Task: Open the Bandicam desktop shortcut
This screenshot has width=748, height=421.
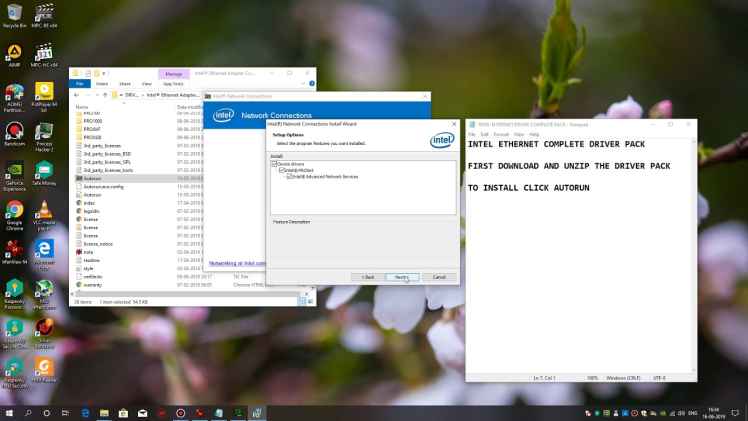Action: (x=15, y=132)
